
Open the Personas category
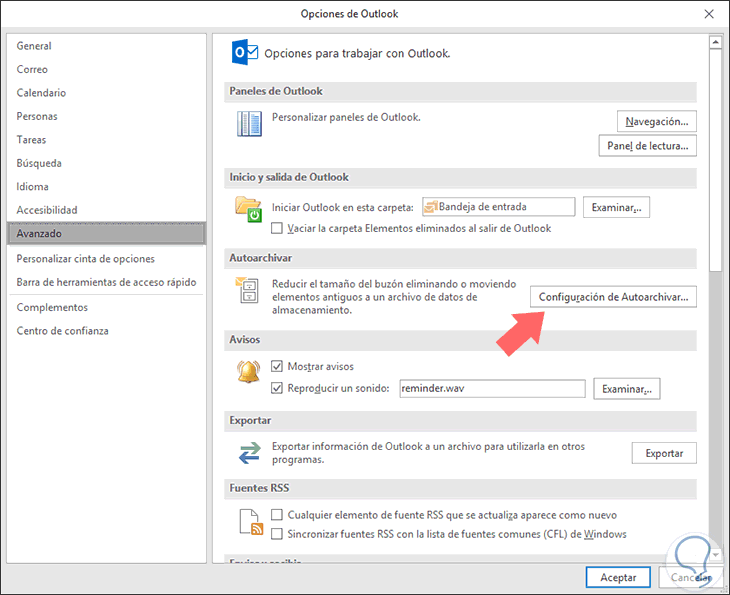point(107,116)
